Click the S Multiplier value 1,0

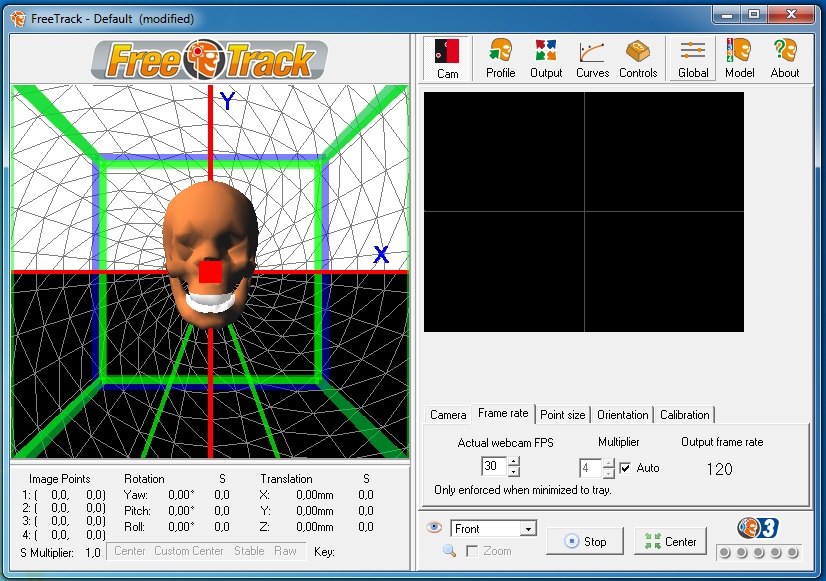click(93, 553)
